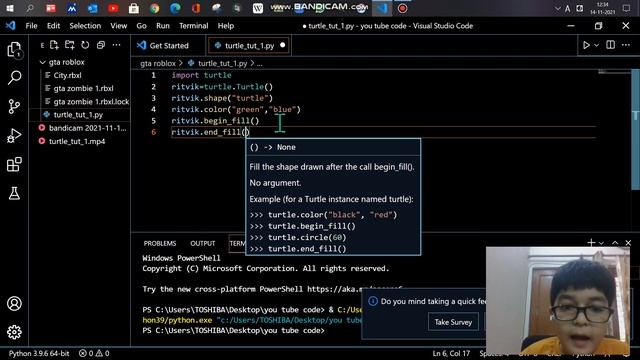Open the Extensions view
The height and width of the screenshot is (360, 640).
click(14, 164)
